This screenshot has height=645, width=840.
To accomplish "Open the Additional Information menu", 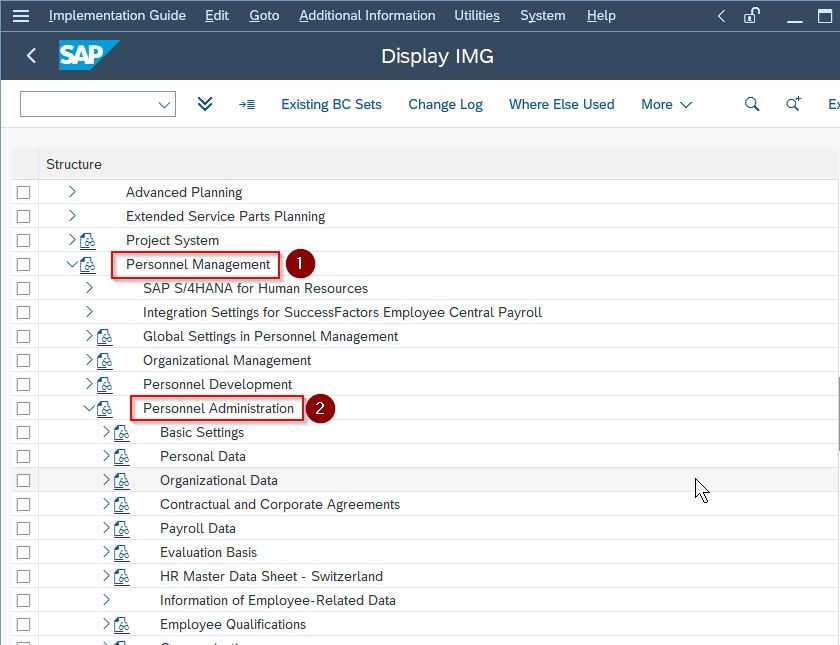I will (367, 16).
